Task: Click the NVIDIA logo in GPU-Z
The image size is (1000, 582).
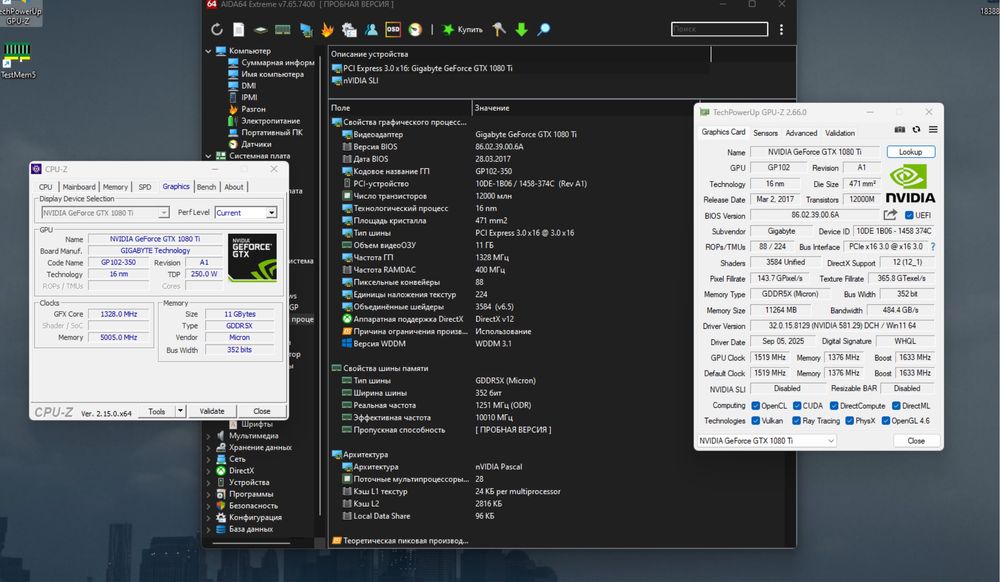Action: (x=910, y=184)
